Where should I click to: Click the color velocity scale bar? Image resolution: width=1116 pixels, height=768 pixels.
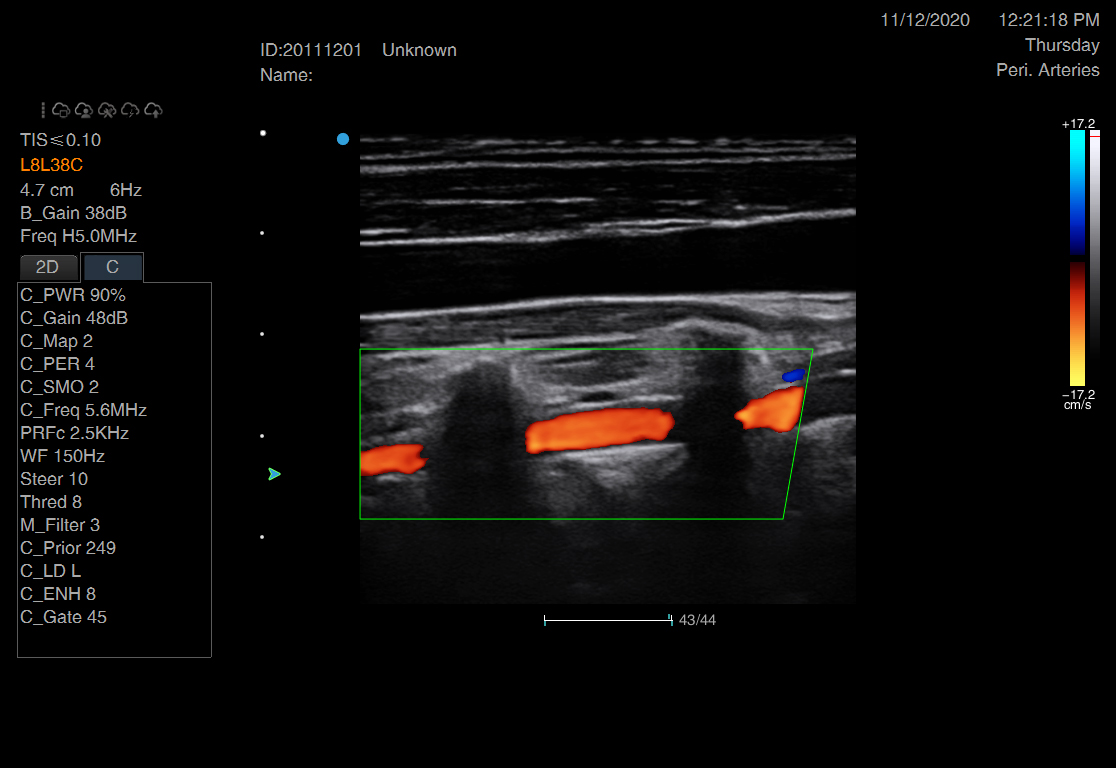coord(1077,258)
